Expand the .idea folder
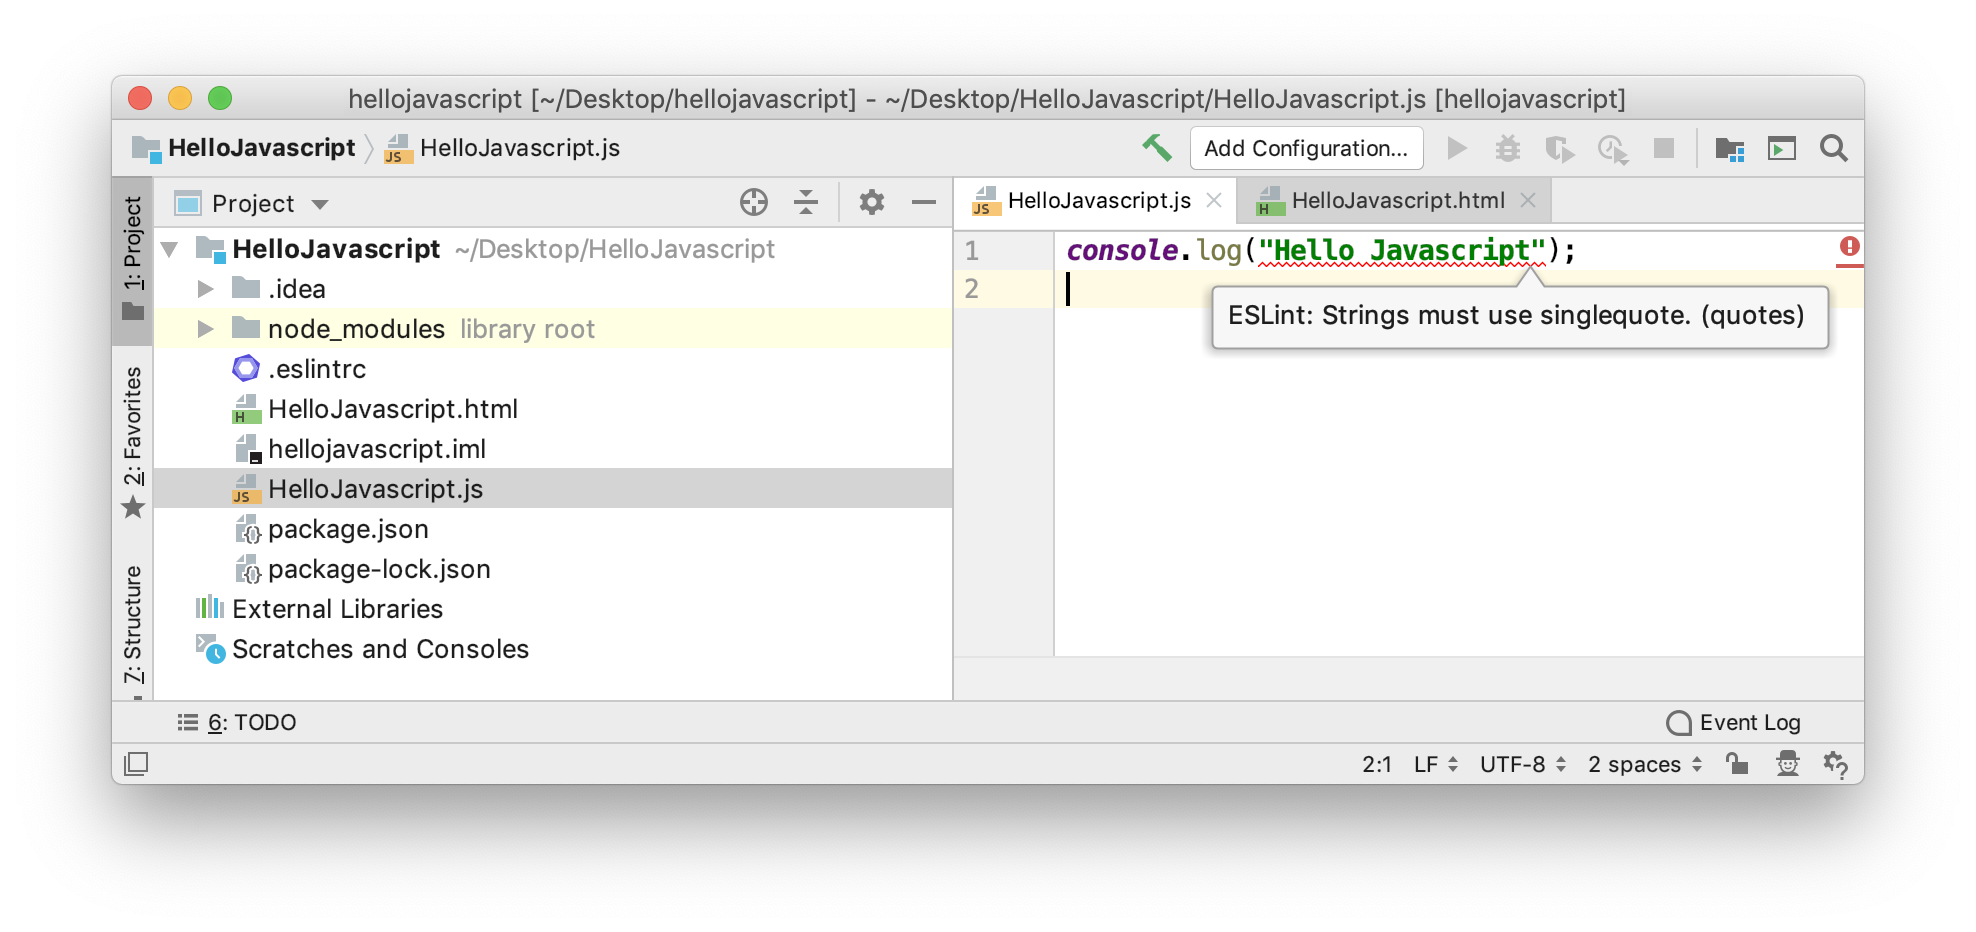 [x=206, y=289]
